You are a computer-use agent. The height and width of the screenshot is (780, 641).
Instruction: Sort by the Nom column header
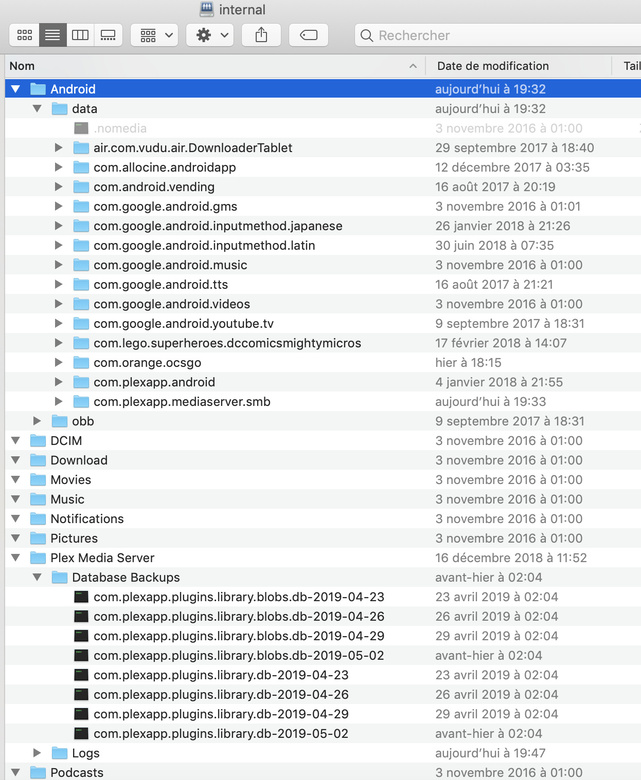(215, 66)
